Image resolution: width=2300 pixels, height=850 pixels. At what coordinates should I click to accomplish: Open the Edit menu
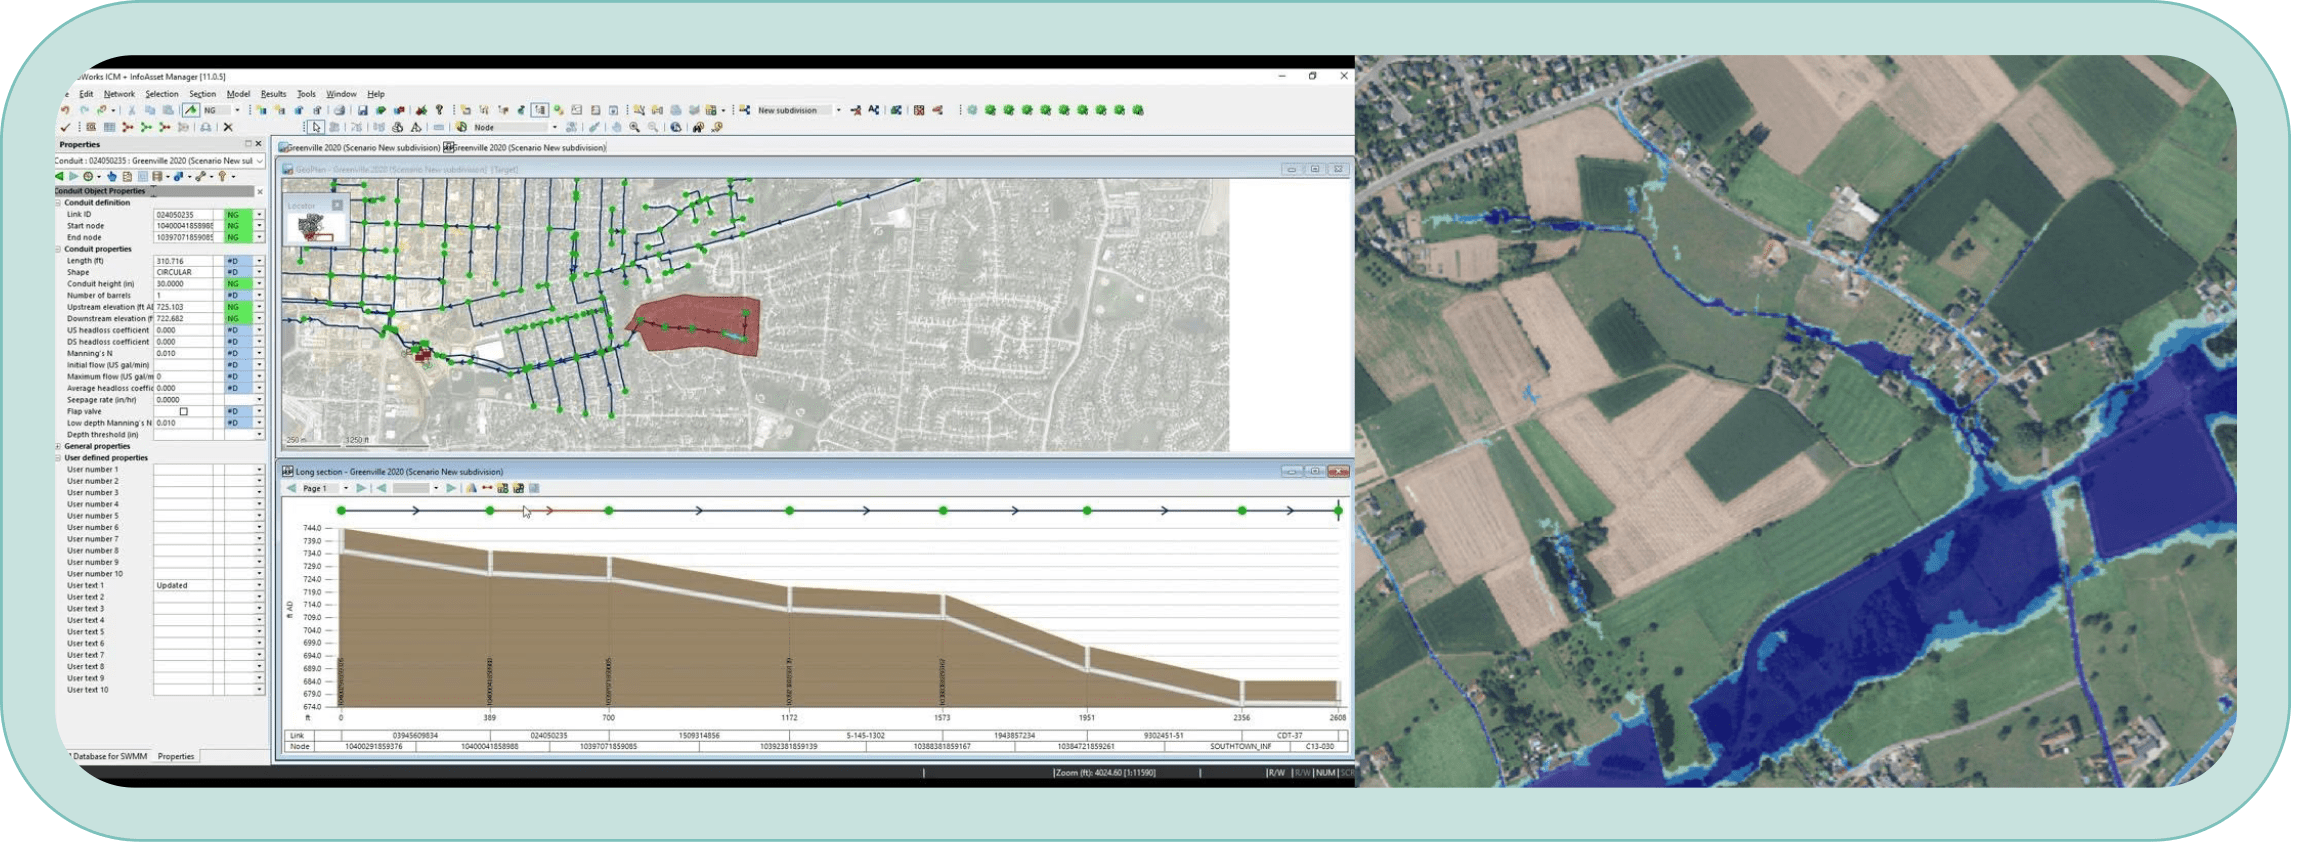(x=86, y=94)
